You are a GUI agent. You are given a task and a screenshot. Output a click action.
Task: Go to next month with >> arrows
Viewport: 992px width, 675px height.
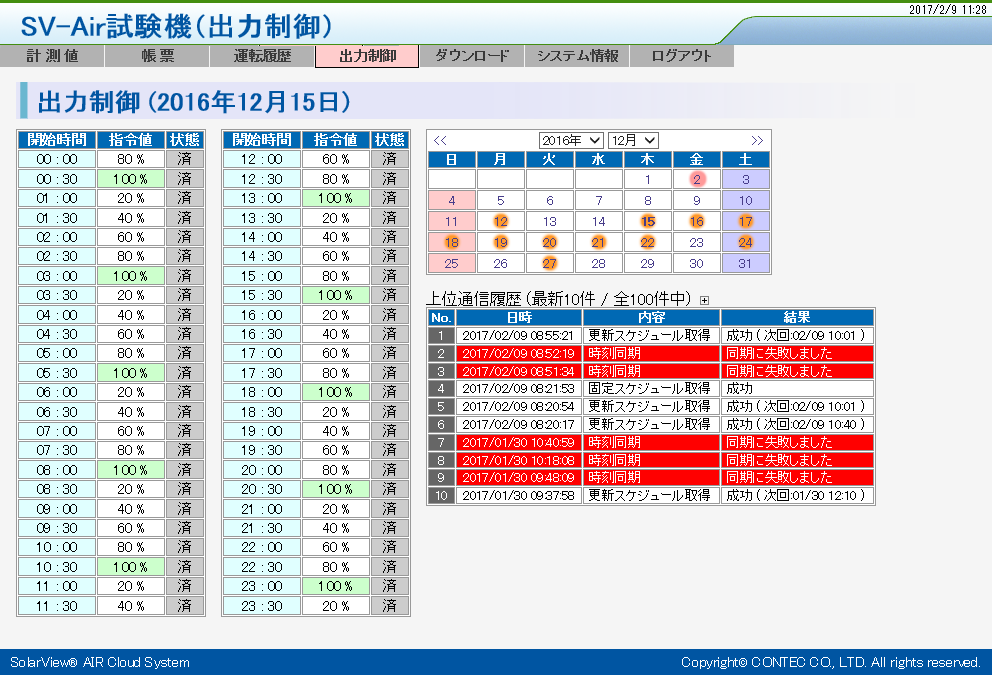757,140
